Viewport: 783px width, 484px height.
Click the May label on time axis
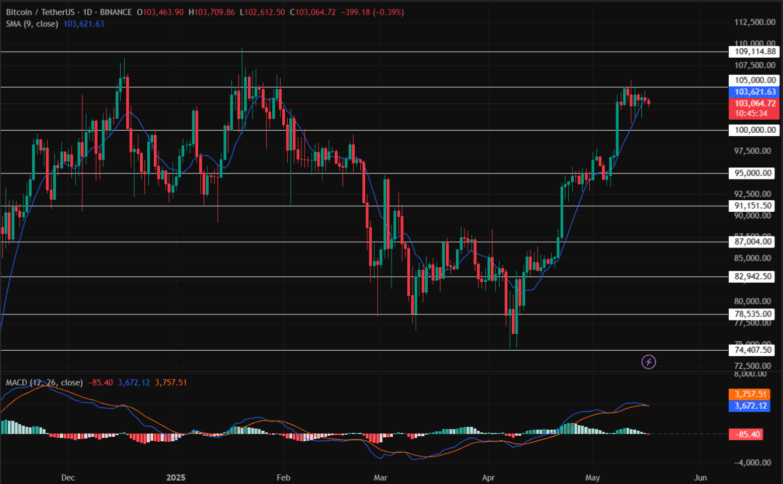tap(592, 478)
